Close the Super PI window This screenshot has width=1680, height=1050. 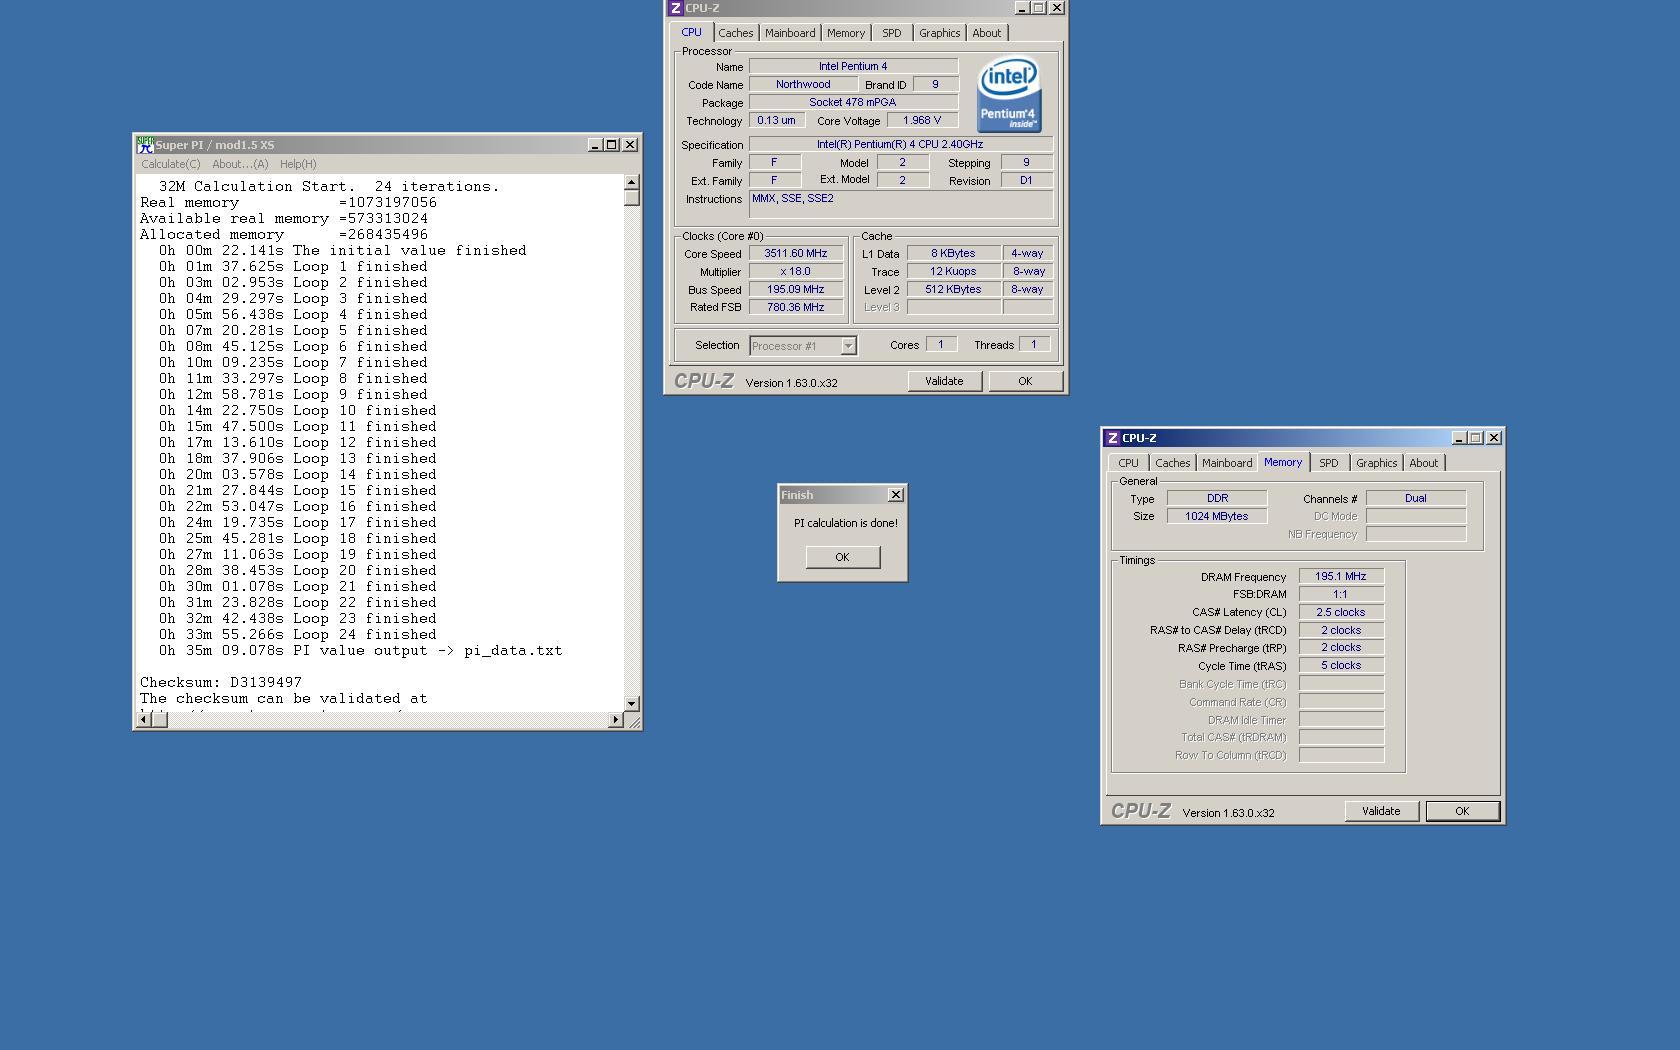[630, 145]
